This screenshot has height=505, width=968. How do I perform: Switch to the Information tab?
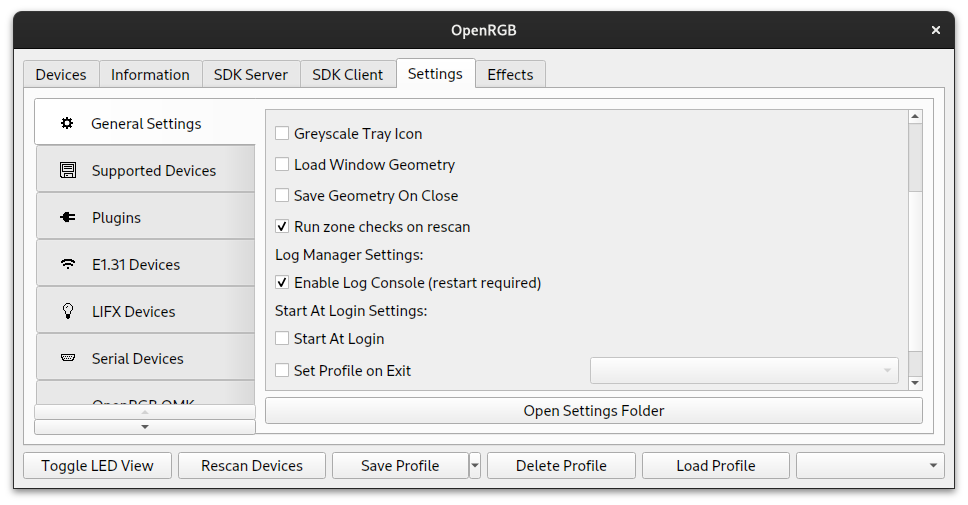[x=151, y=75]
